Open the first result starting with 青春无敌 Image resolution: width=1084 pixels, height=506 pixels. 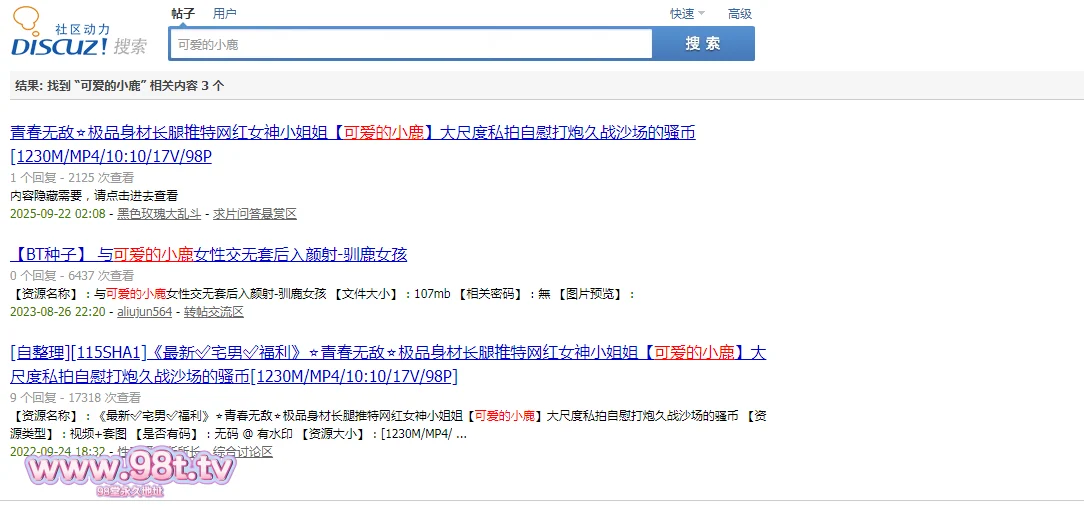click(x=352, y=133)
